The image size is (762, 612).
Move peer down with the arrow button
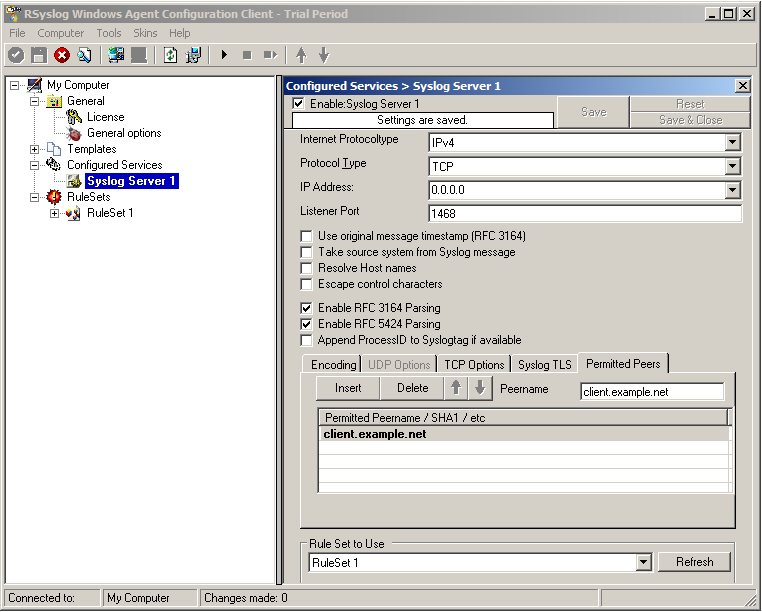click(480, 387)
